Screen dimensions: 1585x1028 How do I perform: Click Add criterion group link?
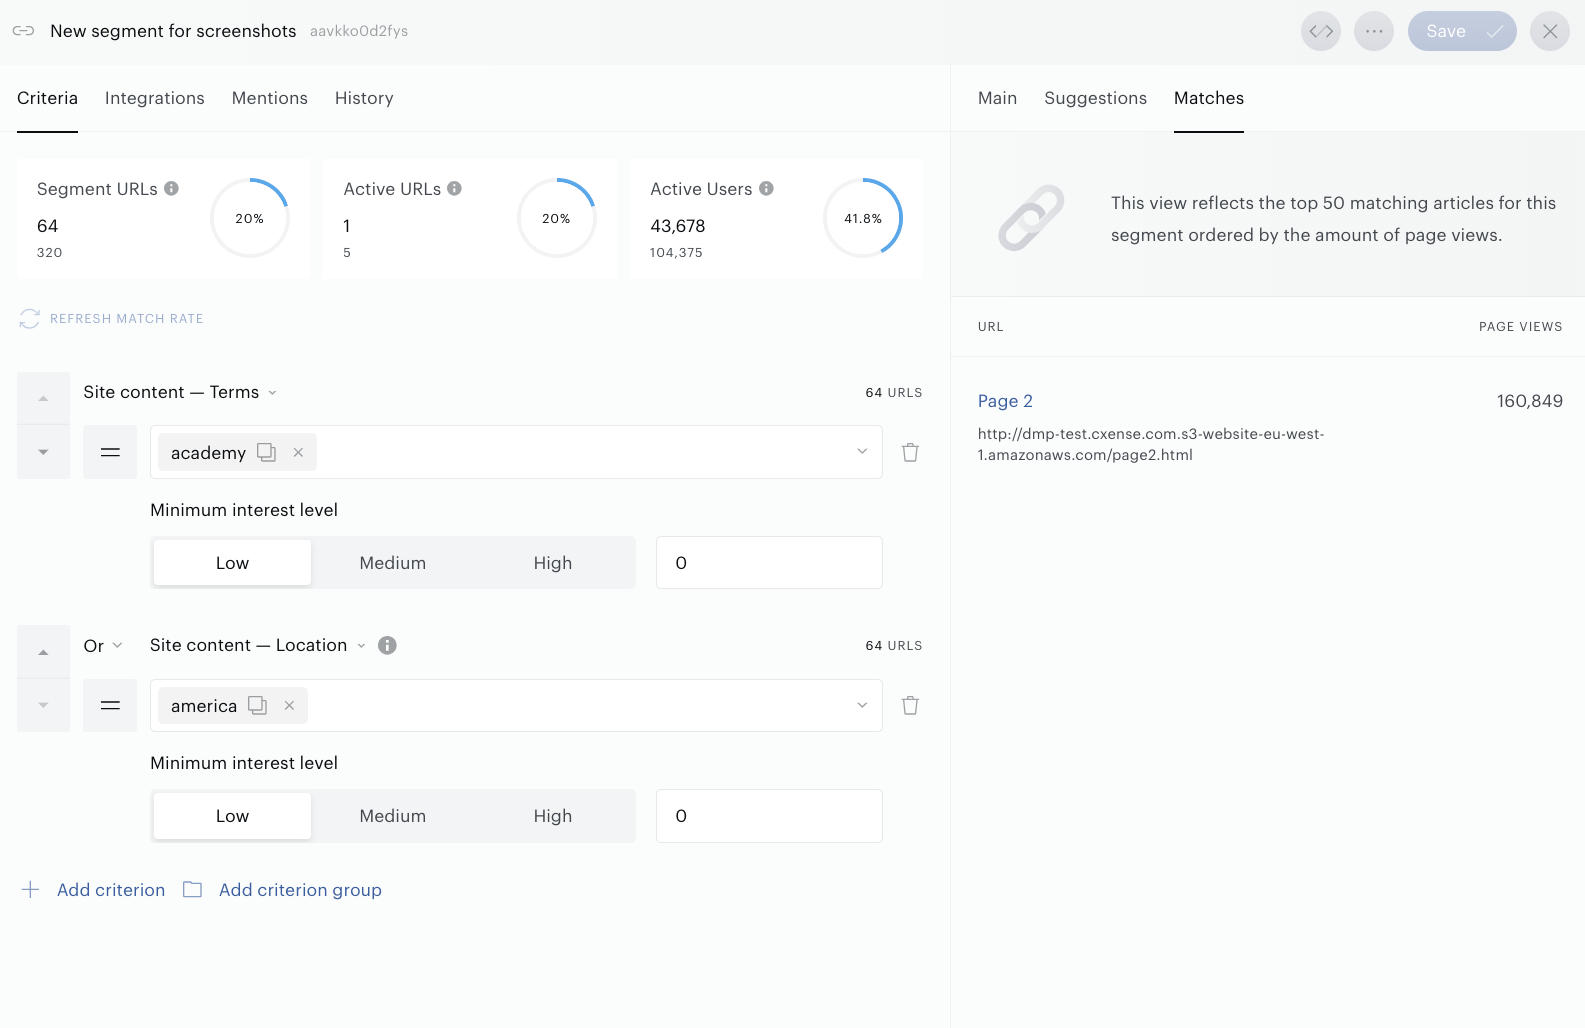tap(300, 890)
